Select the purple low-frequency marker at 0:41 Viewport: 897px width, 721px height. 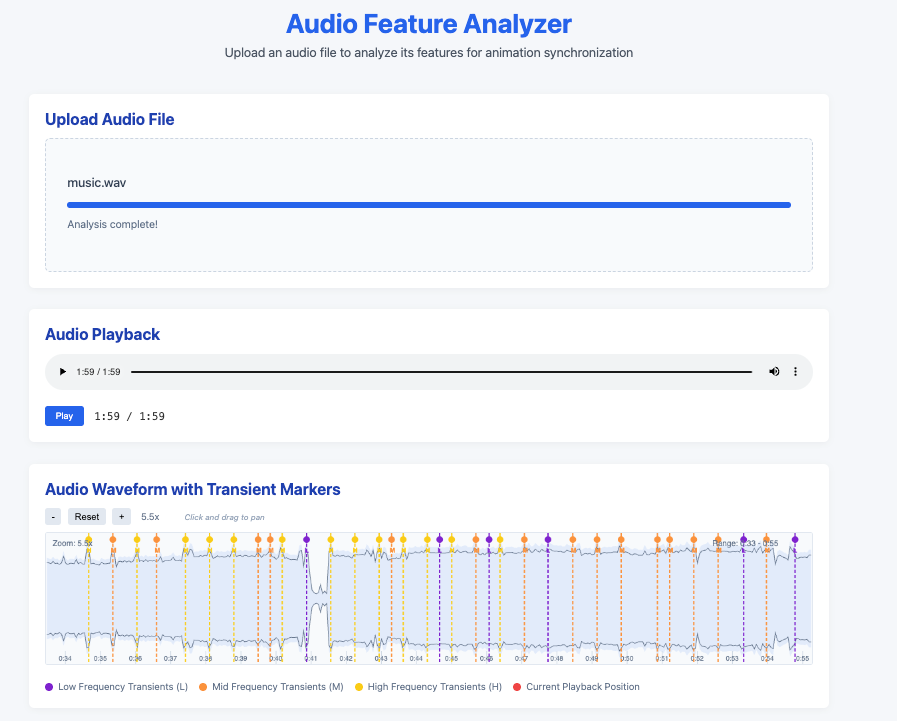coord(307,540)
